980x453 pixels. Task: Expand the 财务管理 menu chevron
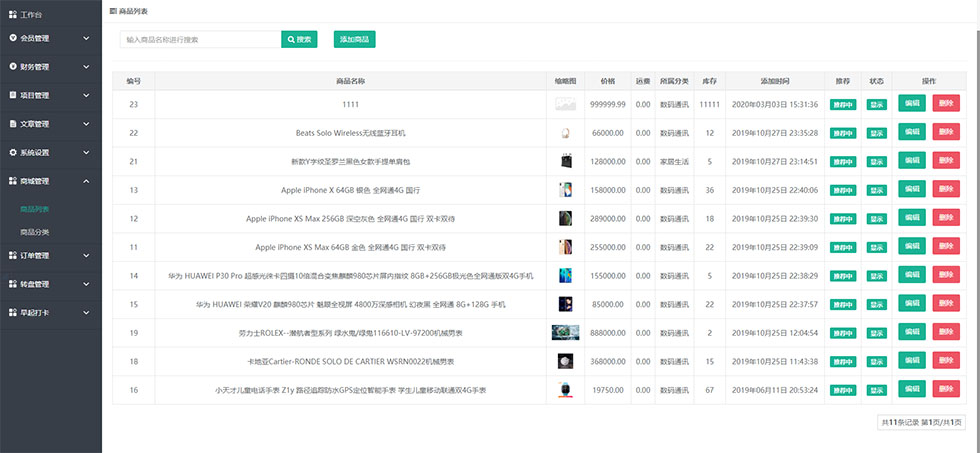coord(86,67)
